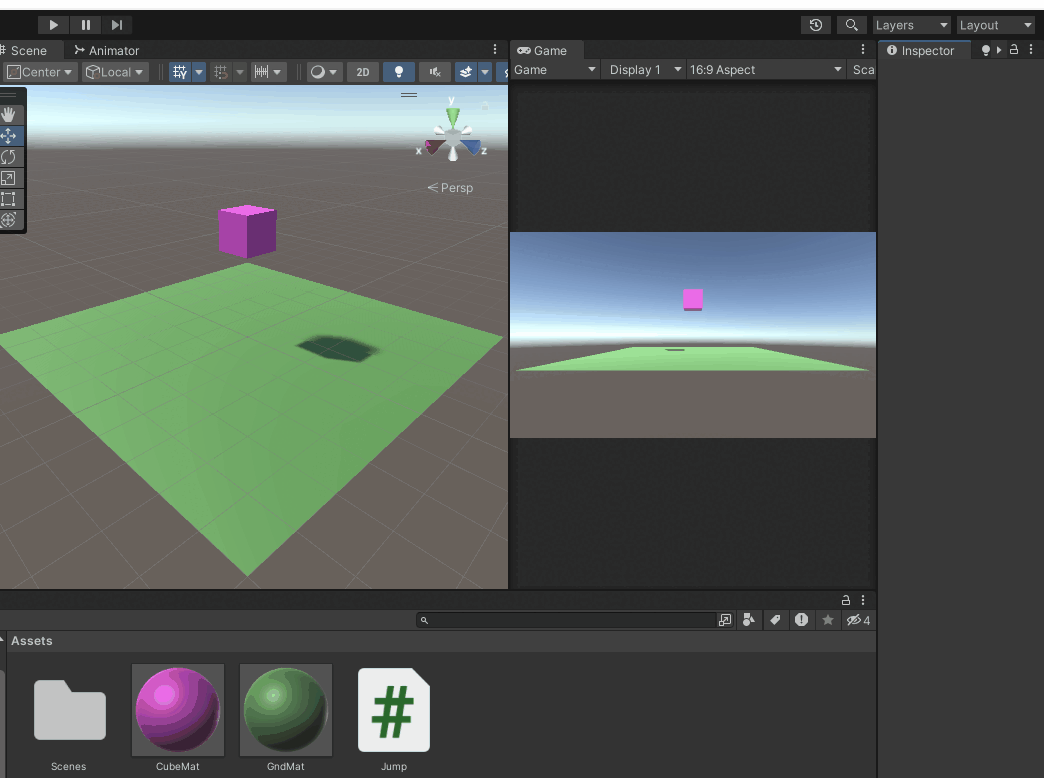Open the draw mode shading dropdown
The image size is (1044, 778).
tap(324, 72)
